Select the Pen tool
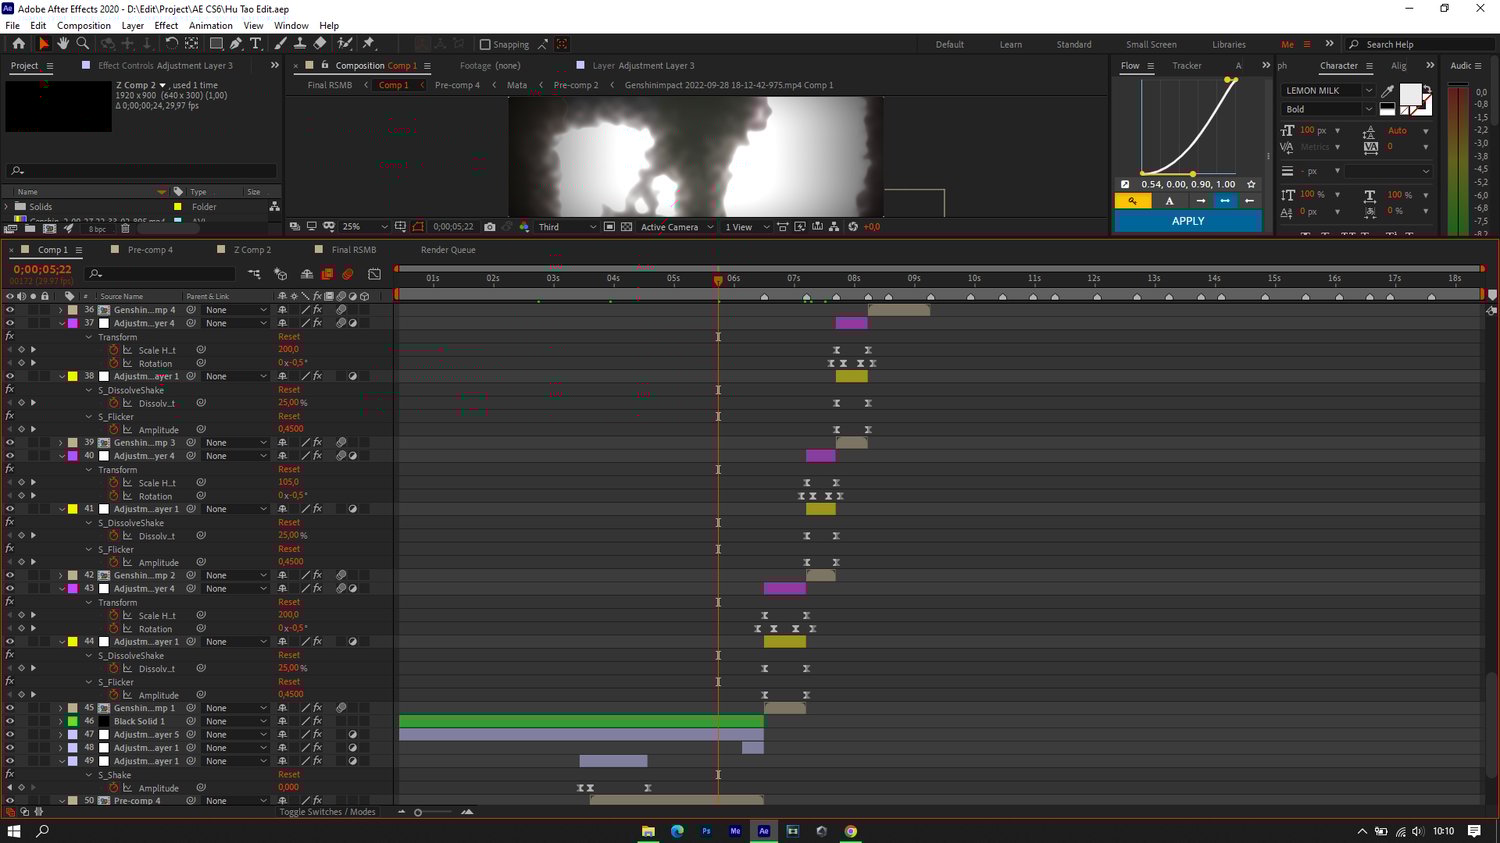 236,44
